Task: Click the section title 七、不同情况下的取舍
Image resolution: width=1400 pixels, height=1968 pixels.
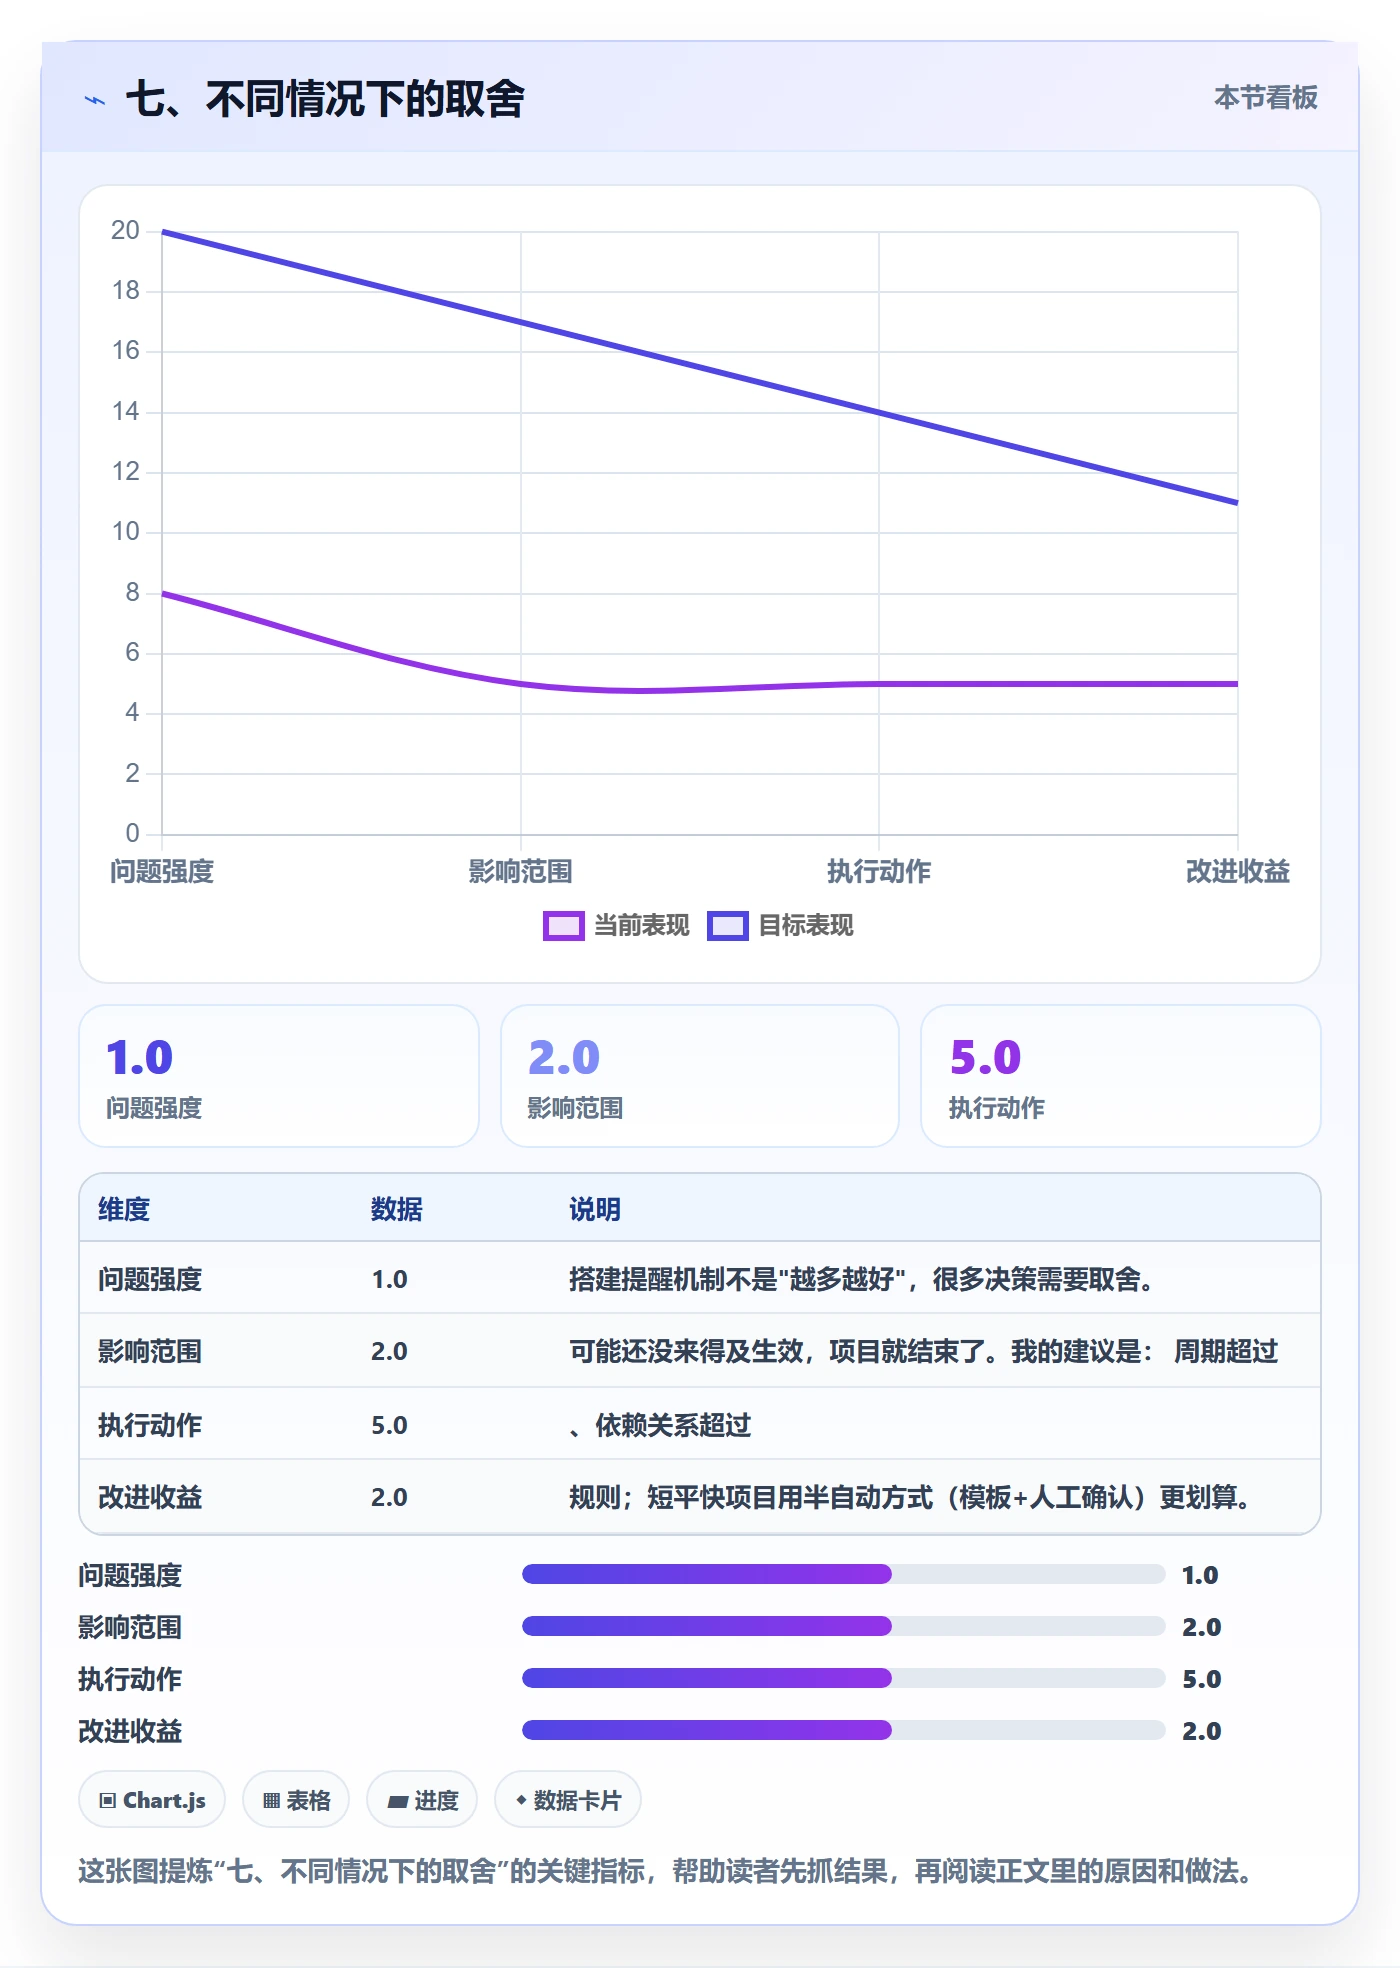Action: (x=325, y=99)
